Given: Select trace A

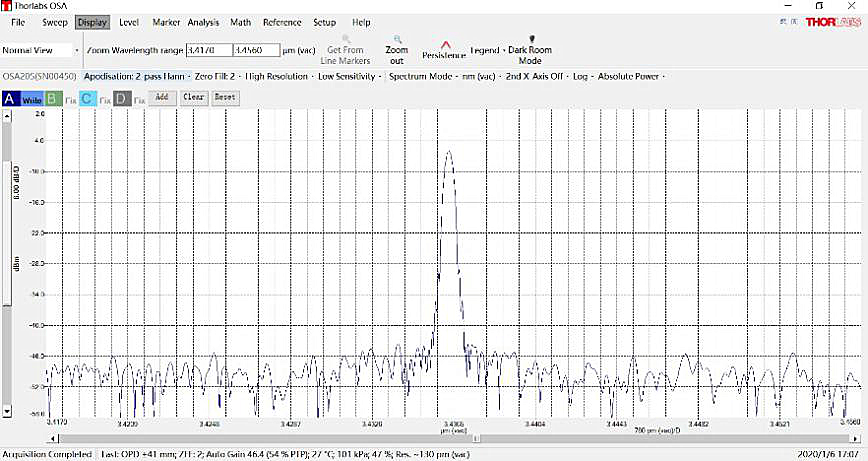Looking at the screenshot, I should coord(10,98).
